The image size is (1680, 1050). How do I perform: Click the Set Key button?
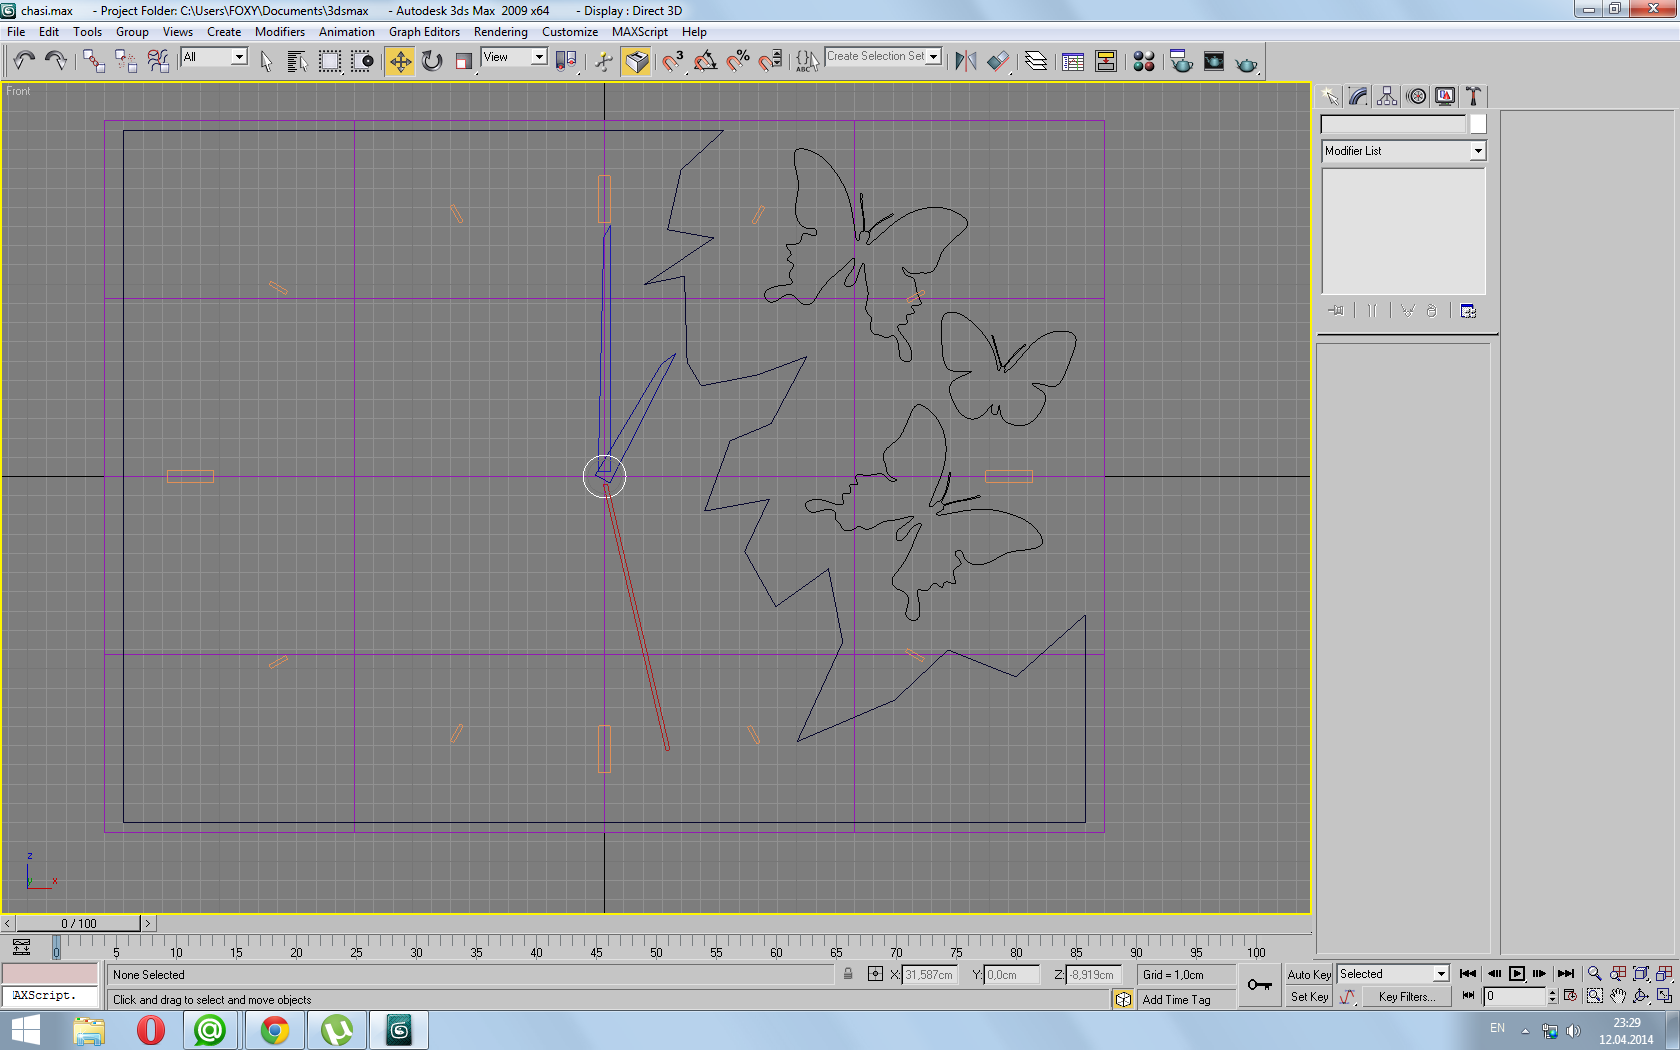click(1309, 996)
